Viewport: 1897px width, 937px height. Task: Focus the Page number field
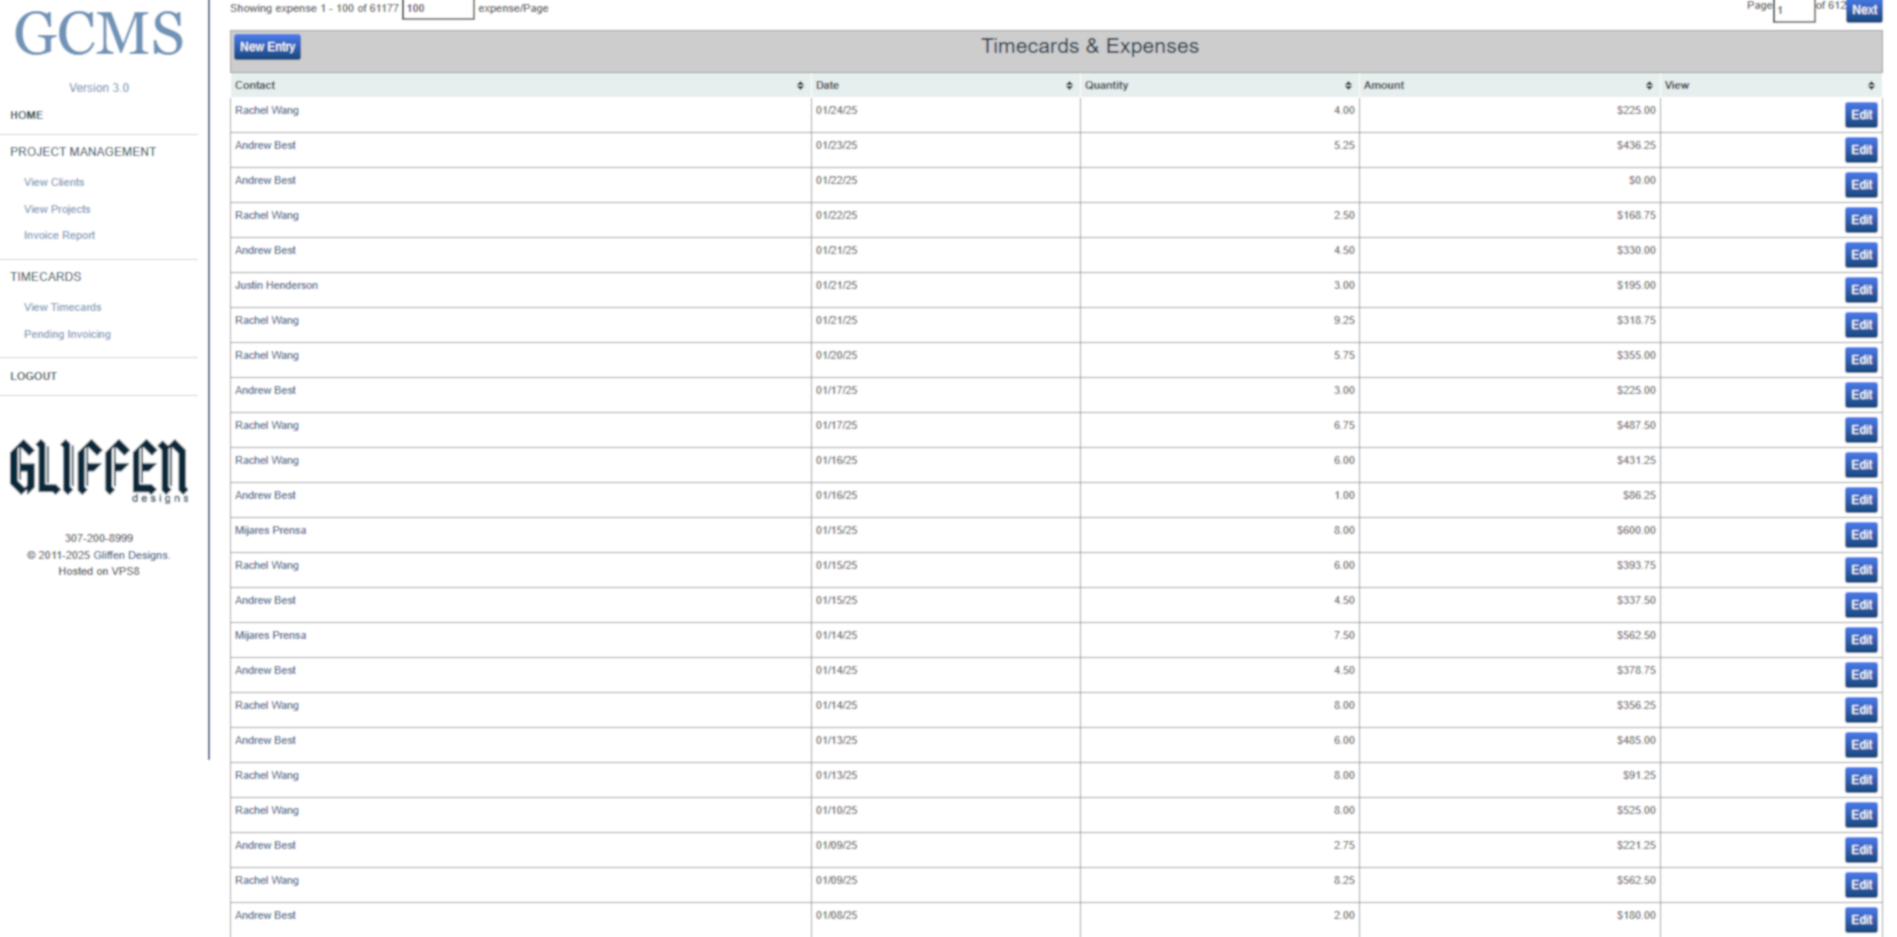click(1794, 10)
